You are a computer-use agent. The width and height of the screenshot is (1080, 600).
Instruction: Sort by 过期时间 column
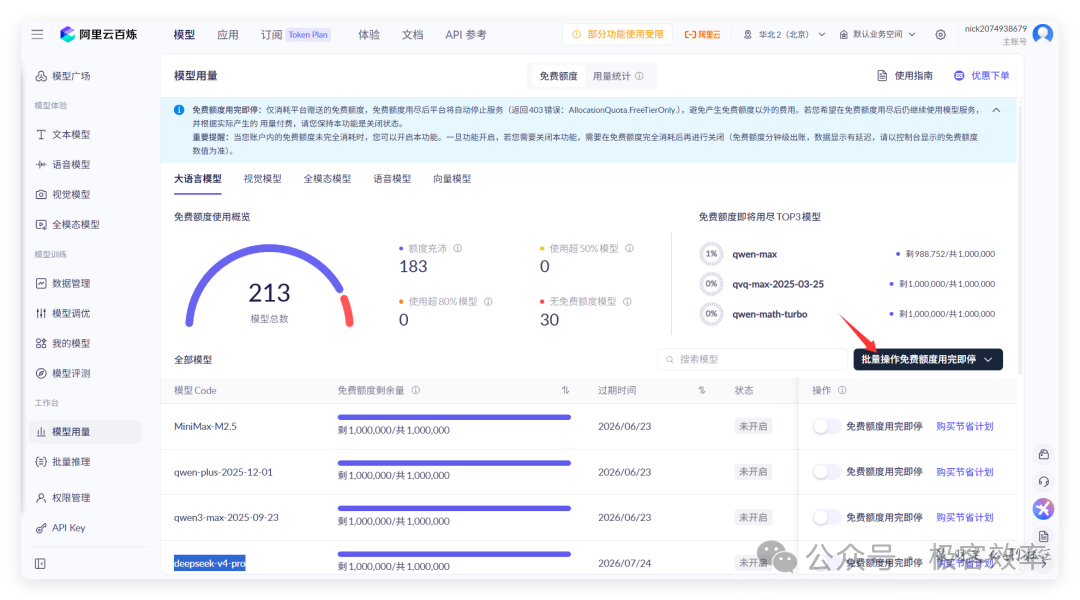point(702,390)
